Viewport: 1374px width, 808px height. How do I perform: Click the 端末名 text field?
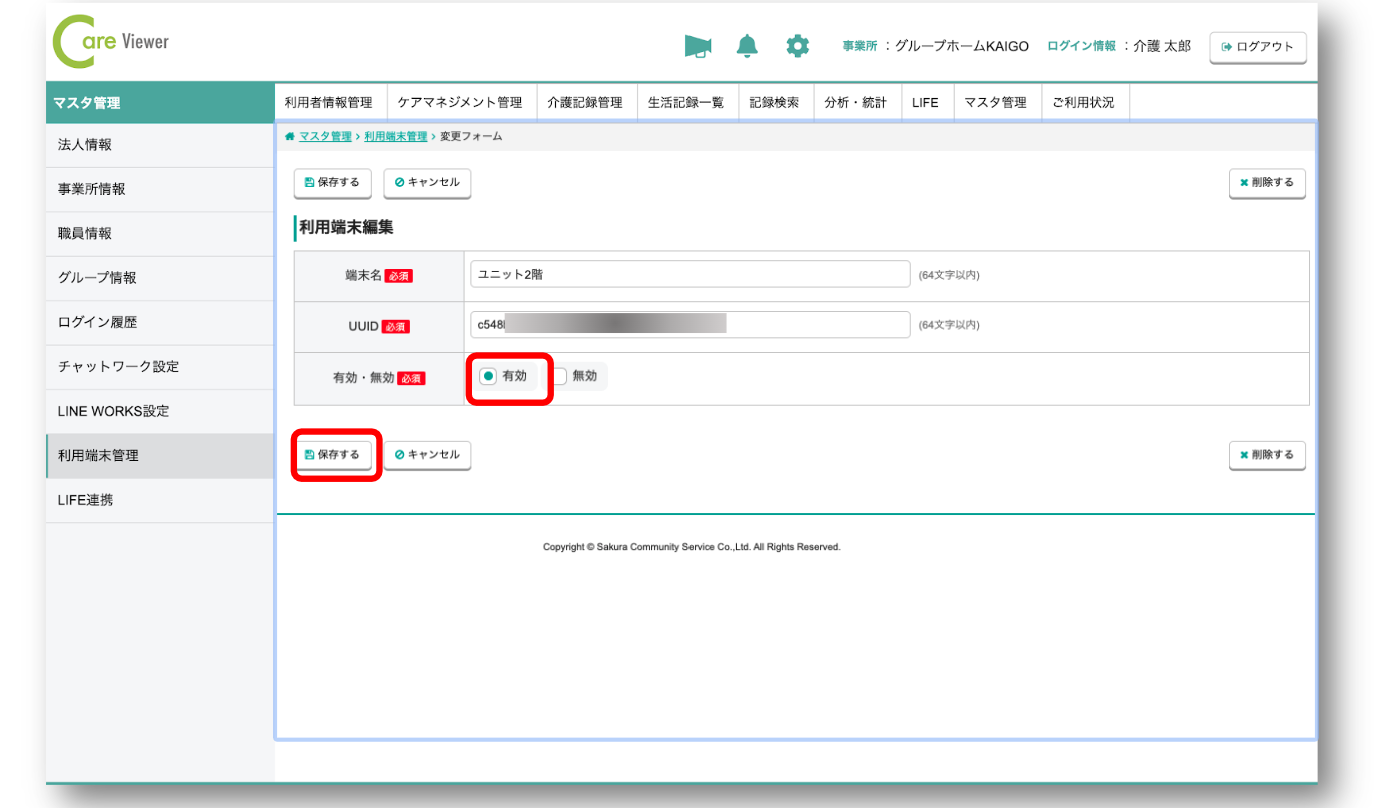point(689,275)
